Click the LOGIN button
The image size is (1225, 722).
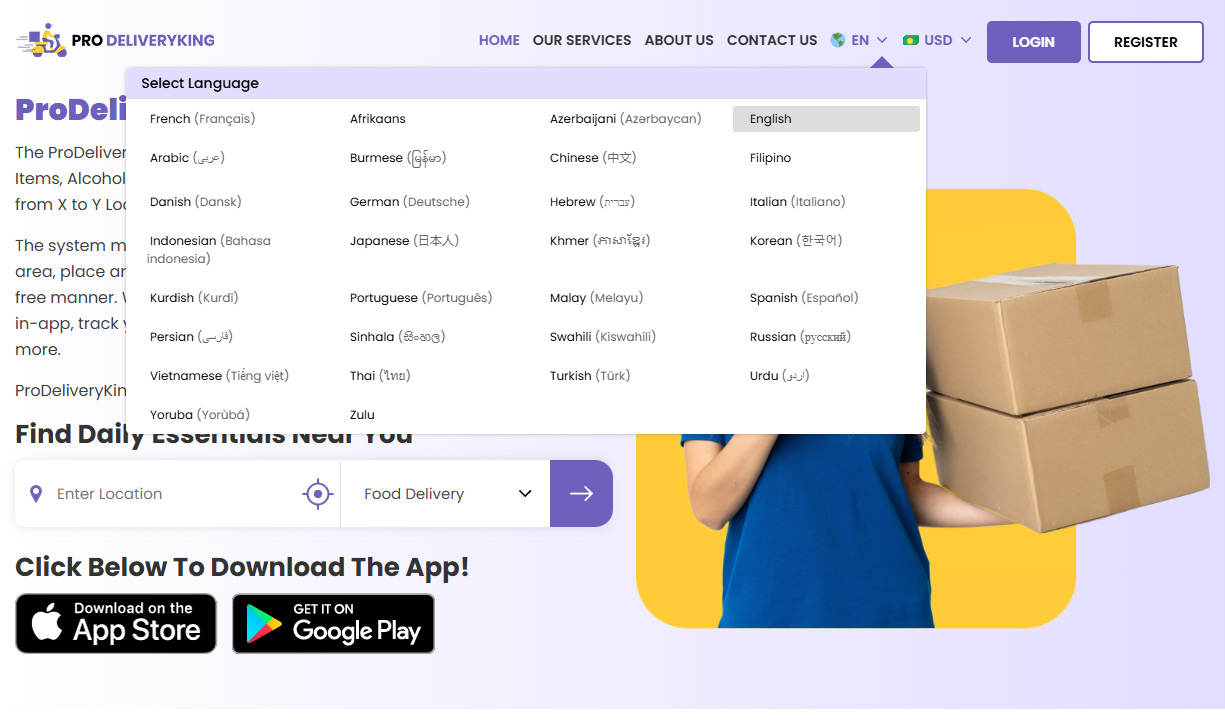(x=1033, y=42)
